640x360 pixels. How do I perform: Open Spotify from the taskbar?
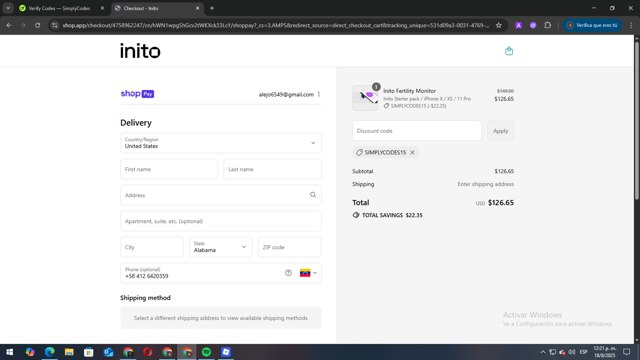coord(207,352)
